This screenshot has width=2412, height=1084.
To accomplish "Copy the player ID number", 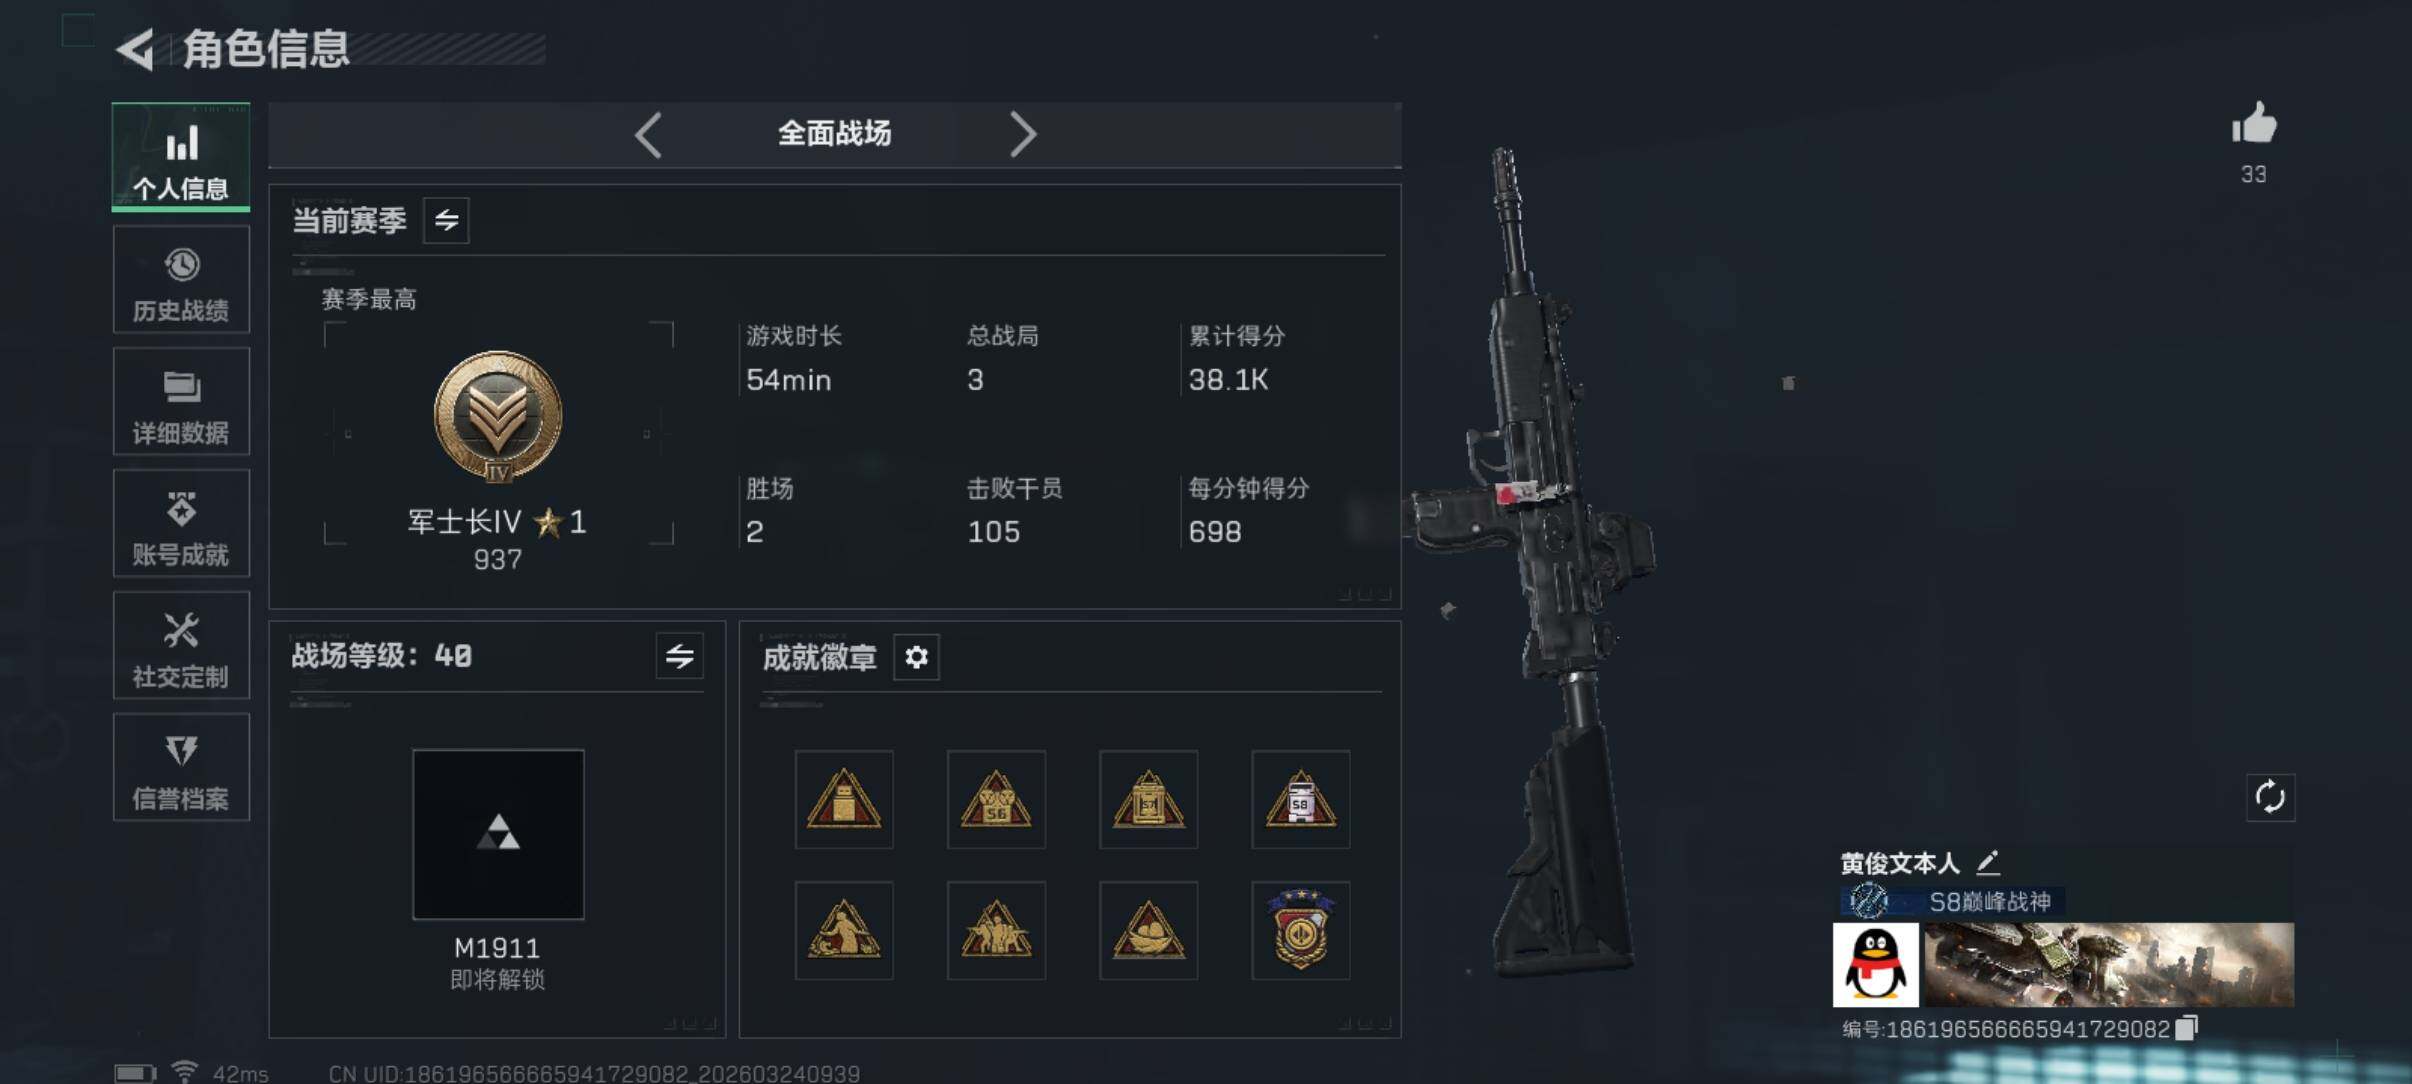I will 2187,1028.
